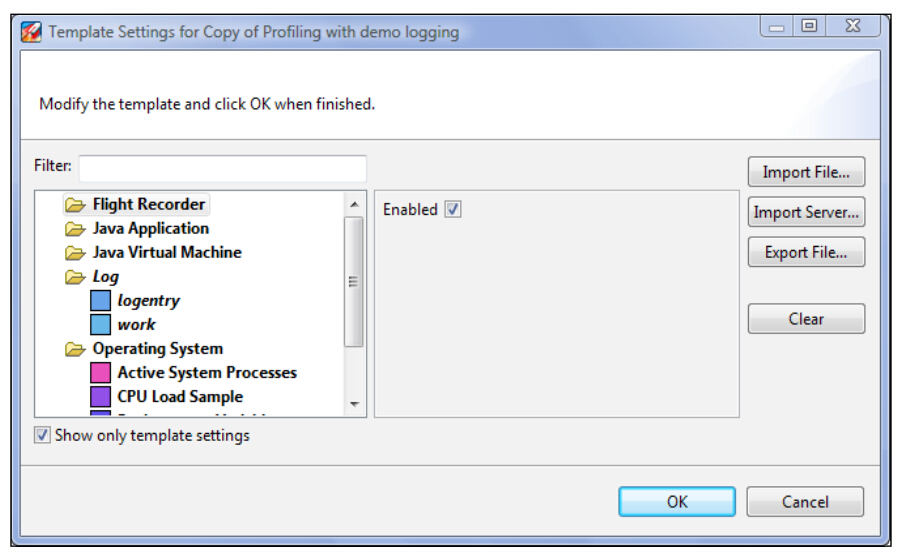The height and width of the screenshot is (558, 905).
Task: Click the Export File... button
Action: (806, 252)
